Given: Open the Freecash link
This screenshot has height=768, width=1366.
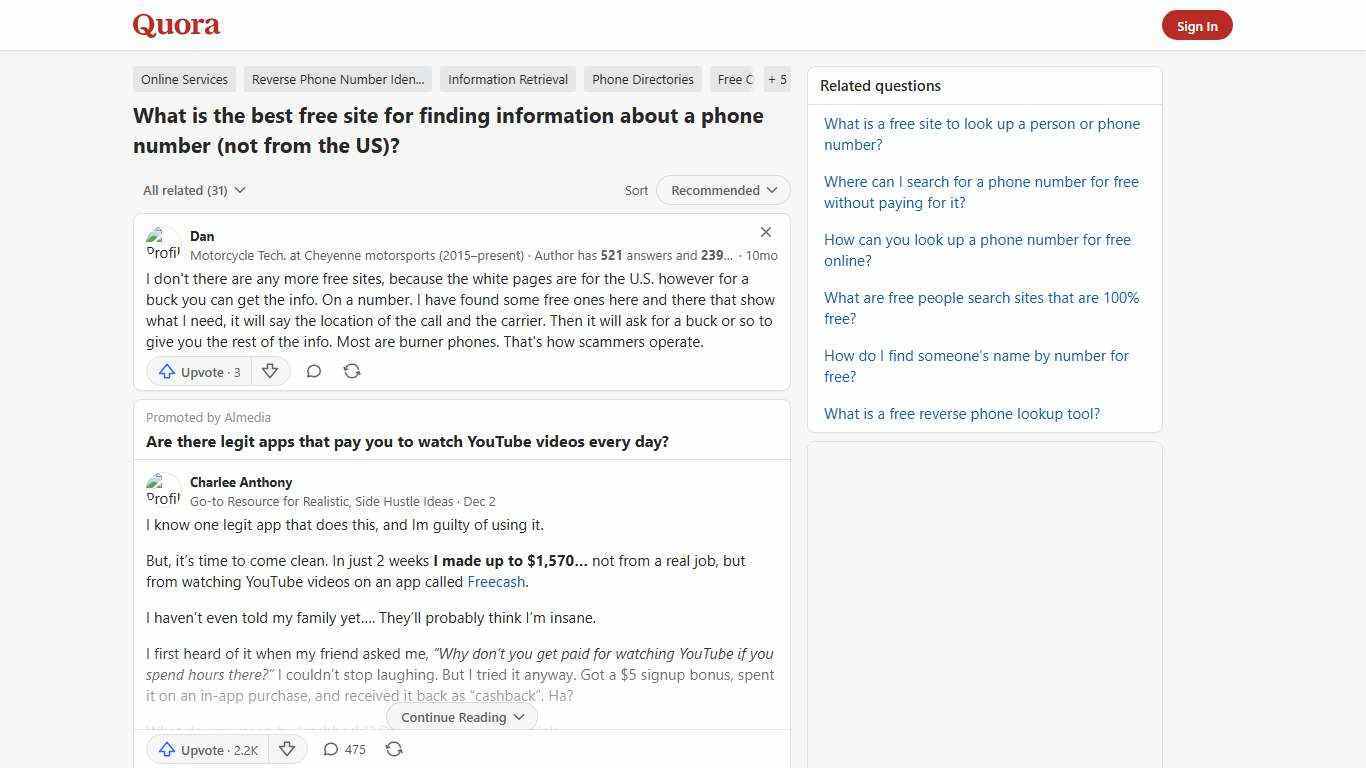Looking at the screenshot, I should coord(495,581).
